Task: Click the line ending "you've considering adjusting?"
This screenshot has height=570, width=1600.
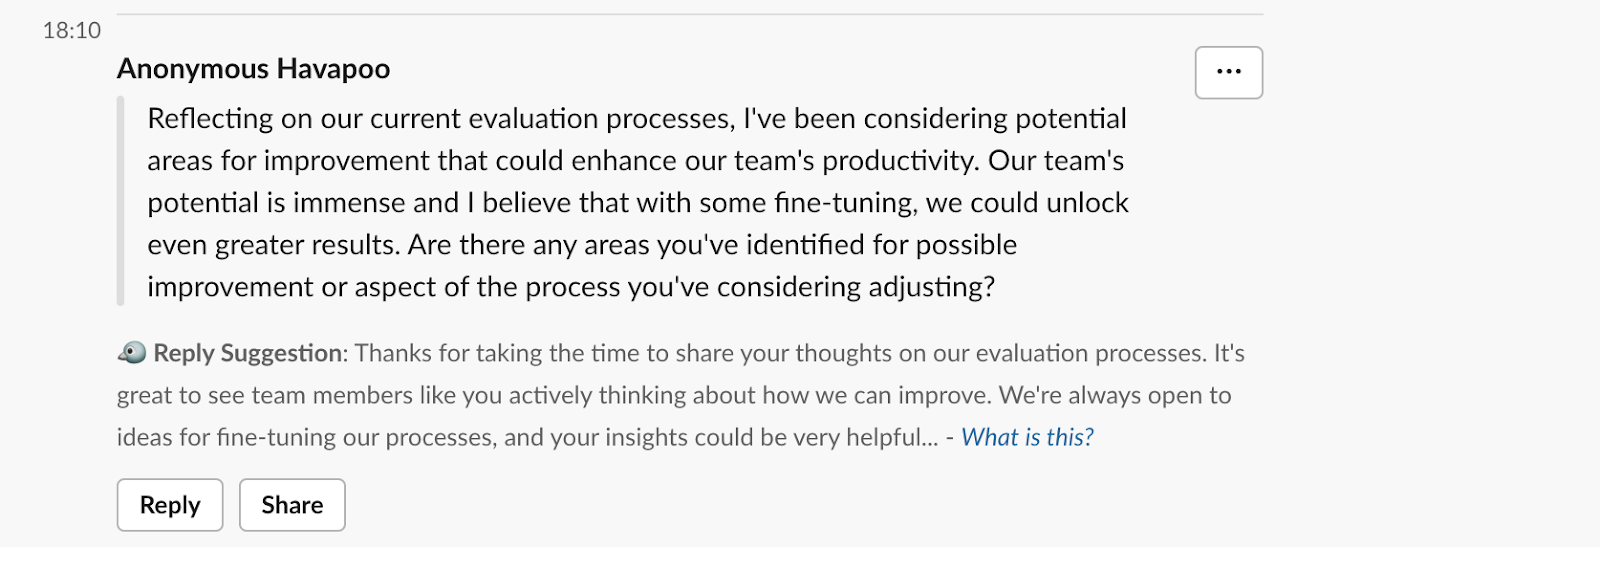Action: (571, 287)
